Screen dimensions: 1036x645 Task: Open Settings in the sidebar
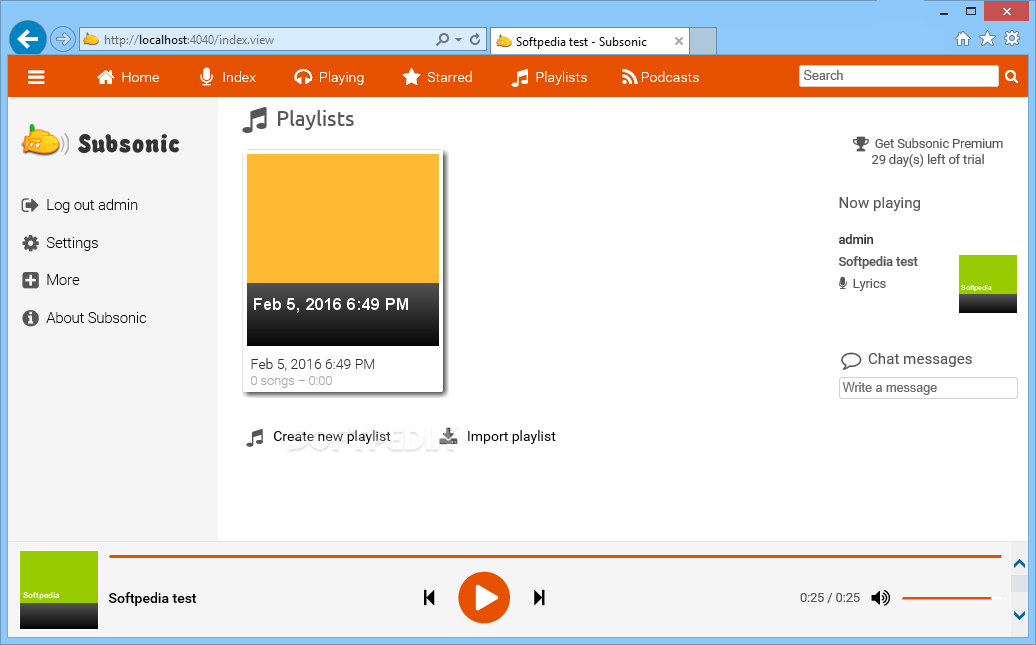point(72,243)
